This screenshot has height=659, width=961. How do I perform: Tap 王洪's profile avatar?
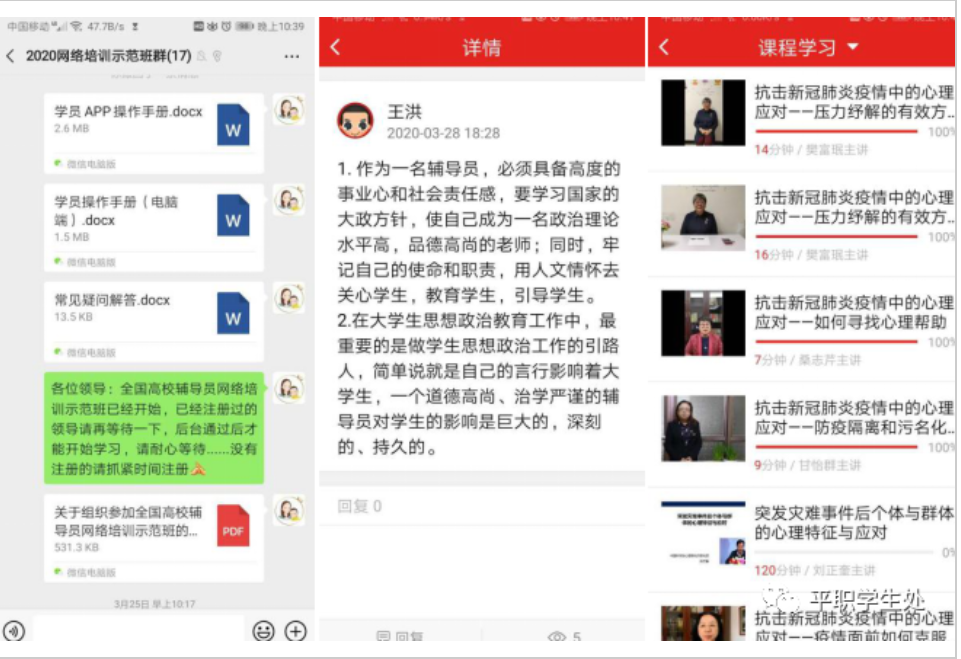pyautogui.click(x=355, y=121)
